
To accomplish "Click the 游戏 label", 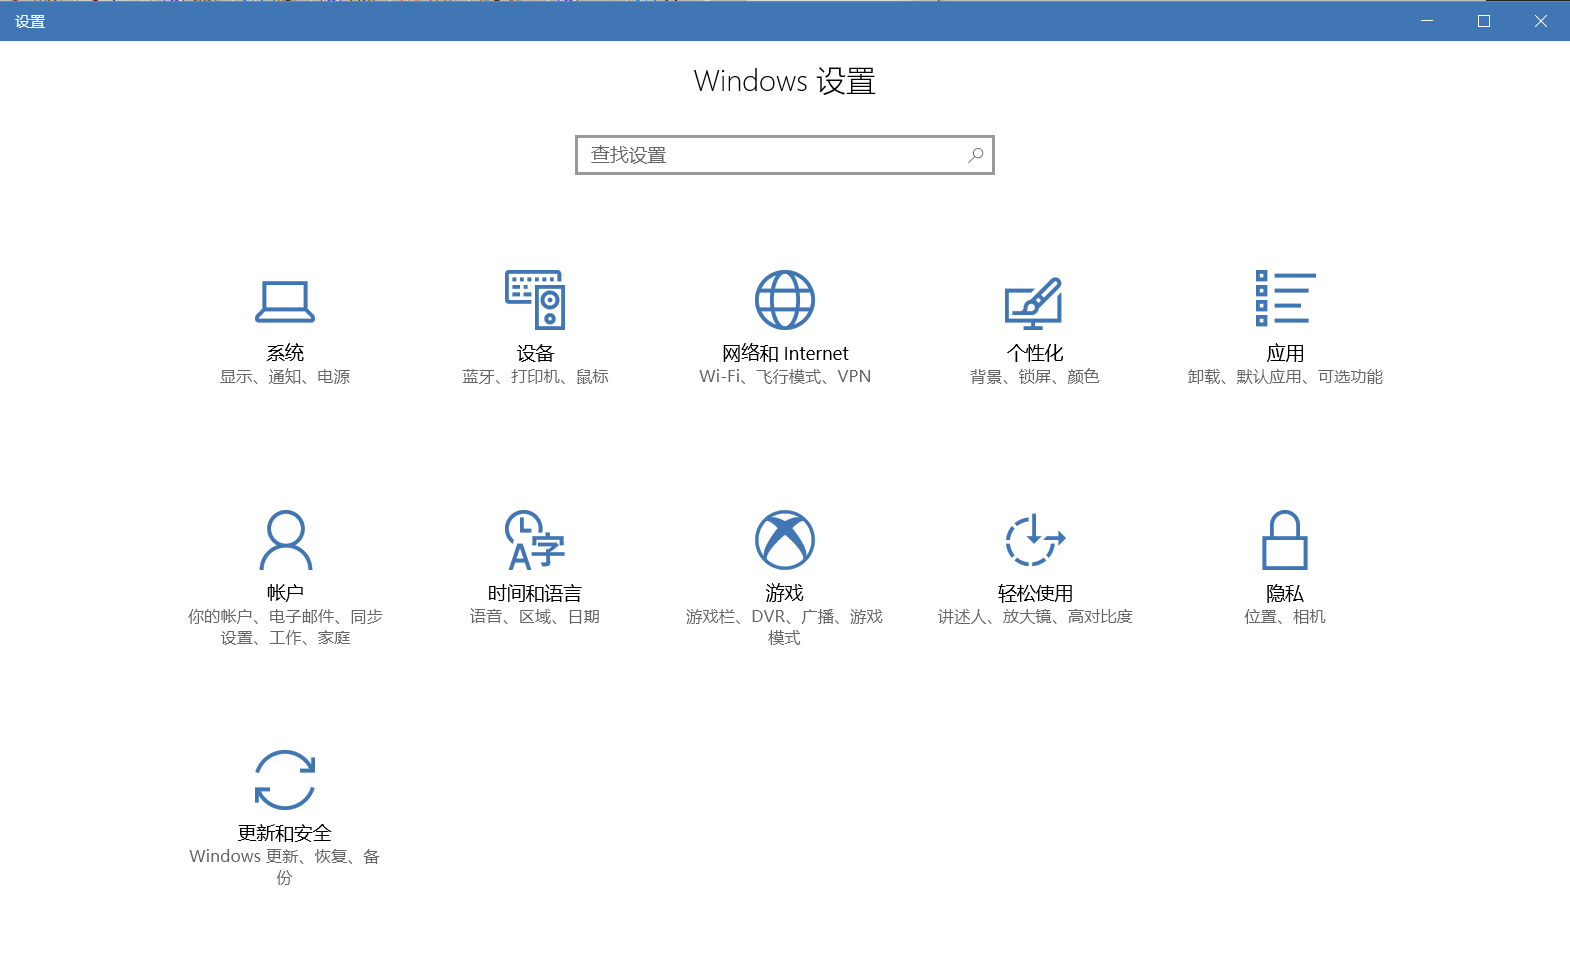I will tap(785, 593).
